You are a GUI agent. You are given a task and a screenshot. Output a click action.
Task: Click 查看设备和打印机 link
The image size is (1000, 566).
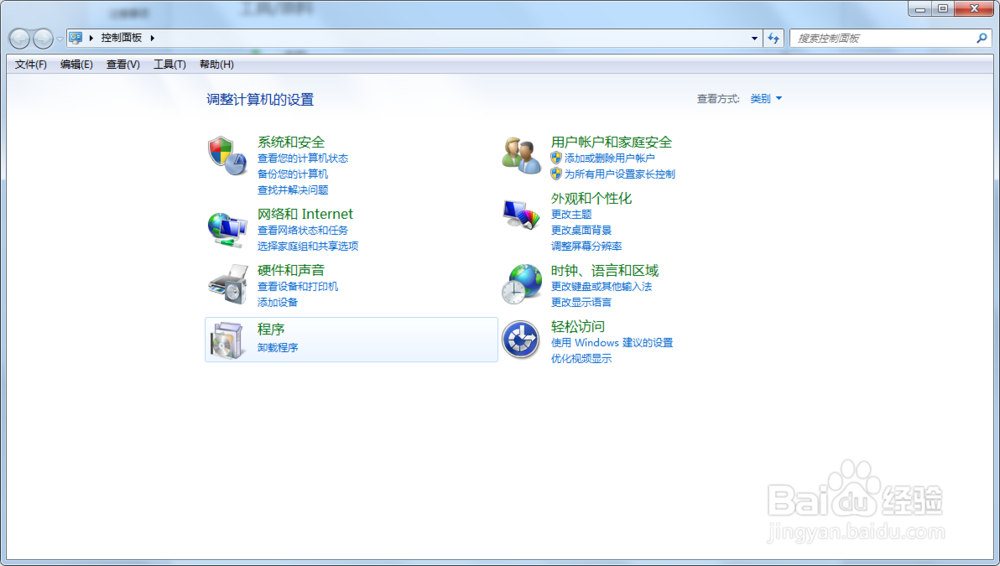point(298,287)
